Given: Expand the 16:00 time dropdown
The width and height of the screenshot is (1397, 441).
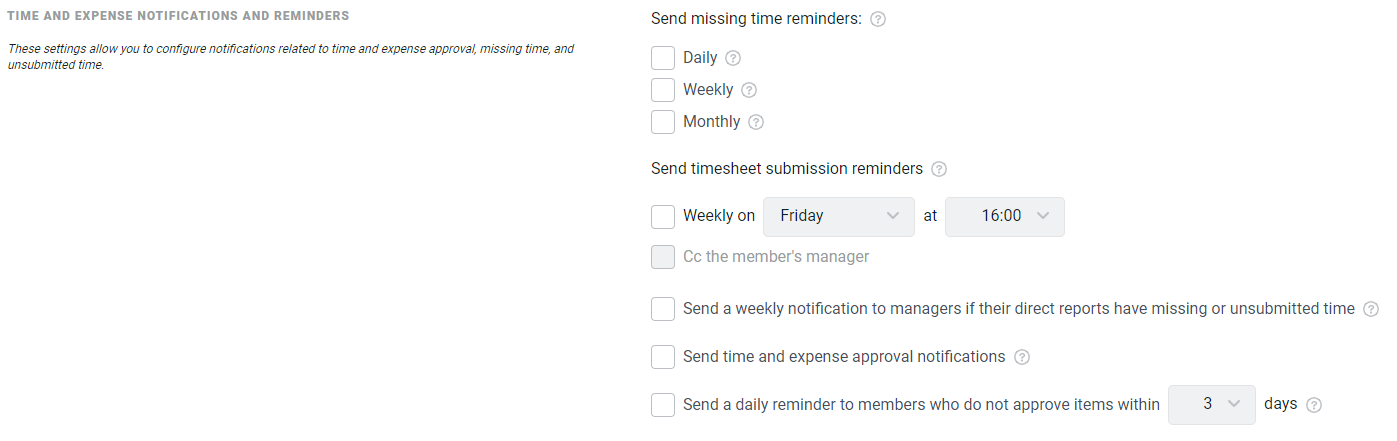Looking at the screenshot, I should tap(1005, 216).
